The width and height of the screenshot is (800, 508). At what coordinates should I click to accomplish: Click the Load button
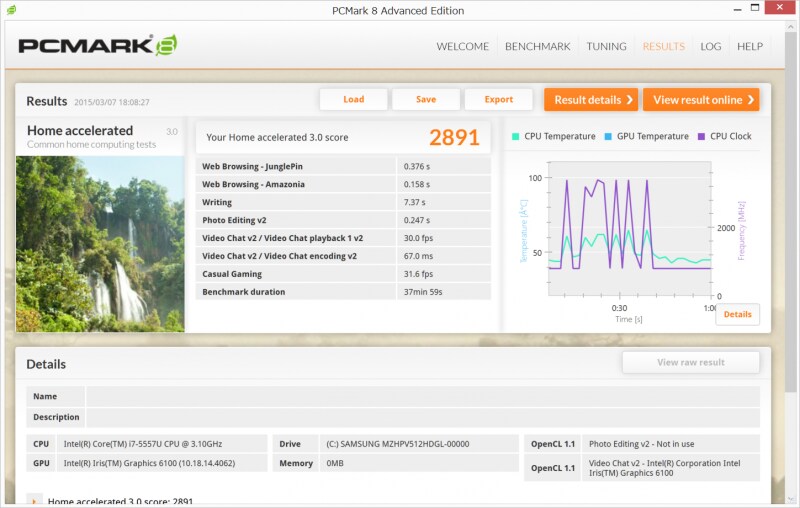pyautogui.click(x=353, y=100)
